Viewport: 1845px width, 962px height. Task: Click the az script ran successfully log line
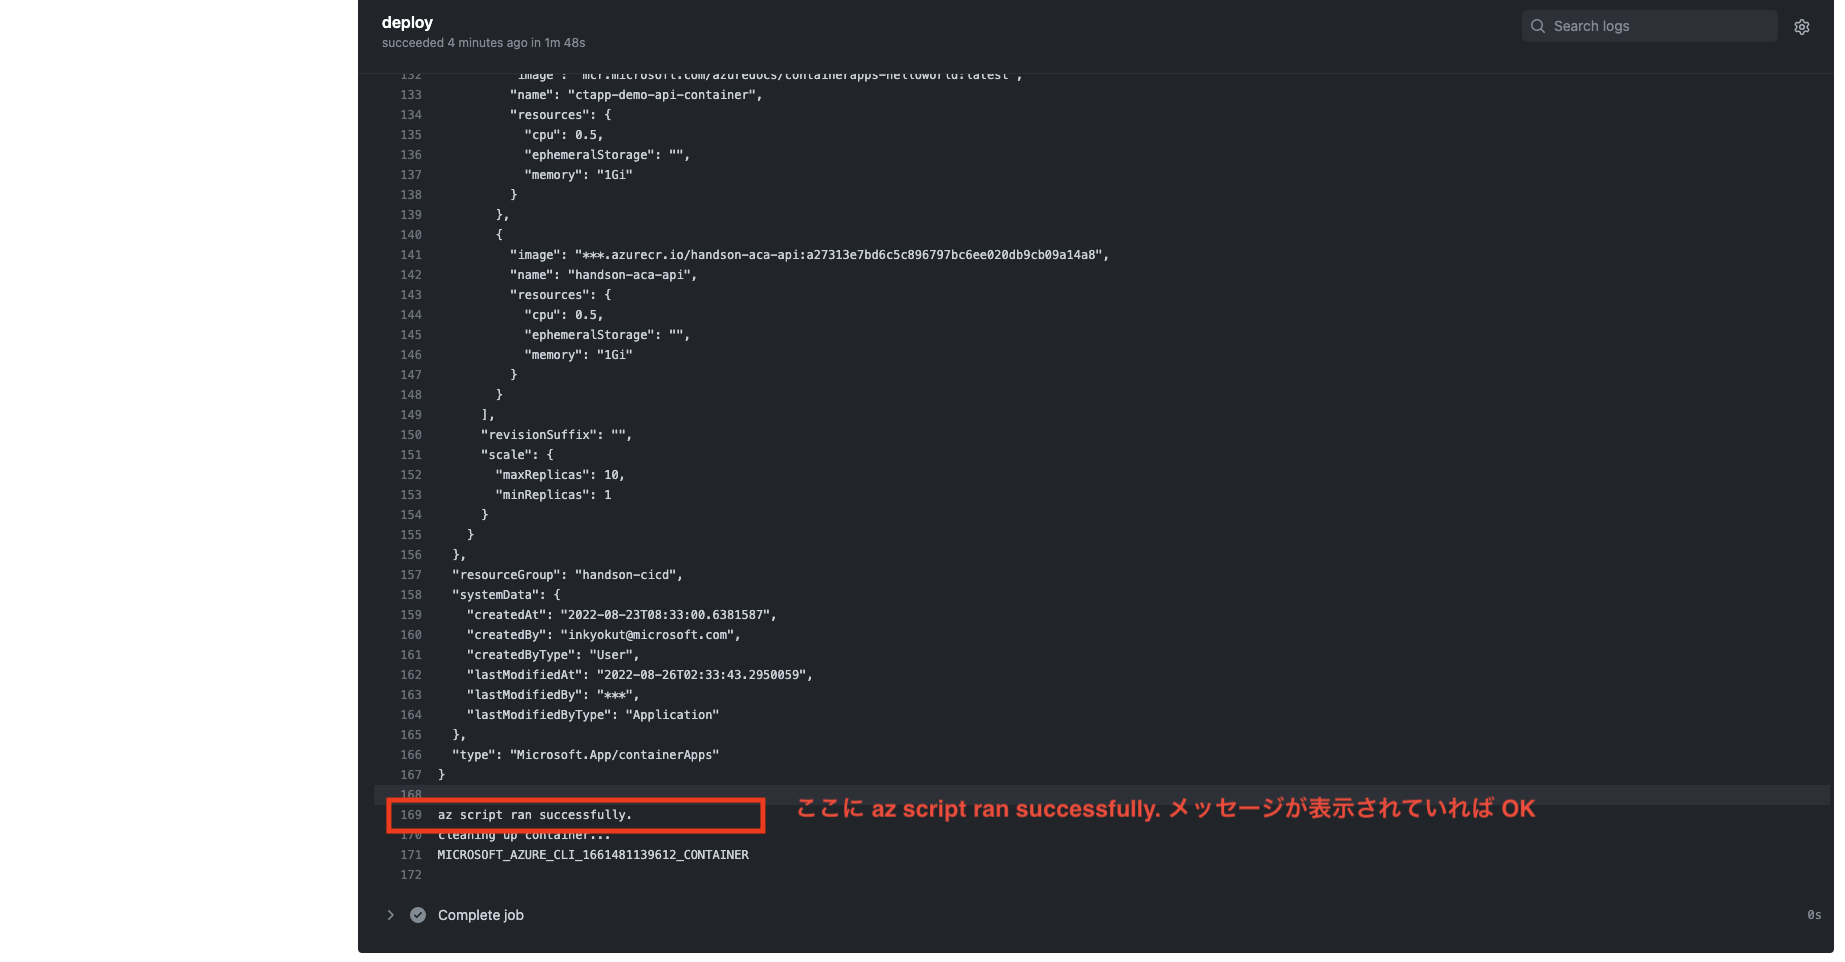pos(535,815)
